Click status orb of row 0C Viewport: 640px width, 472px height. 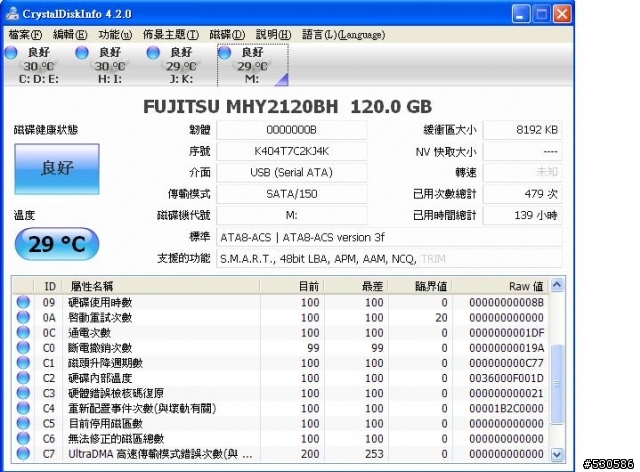click(23, 332)
